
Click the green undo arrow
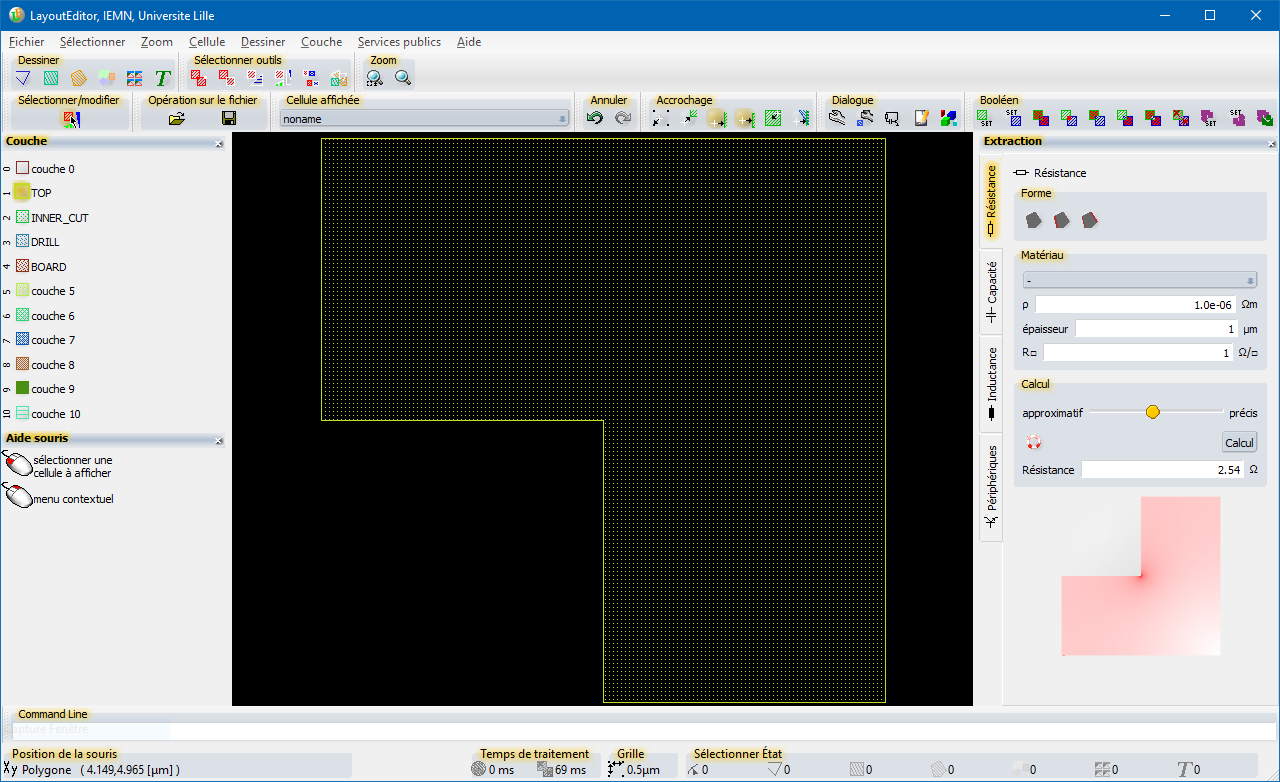tap(595, 118)
